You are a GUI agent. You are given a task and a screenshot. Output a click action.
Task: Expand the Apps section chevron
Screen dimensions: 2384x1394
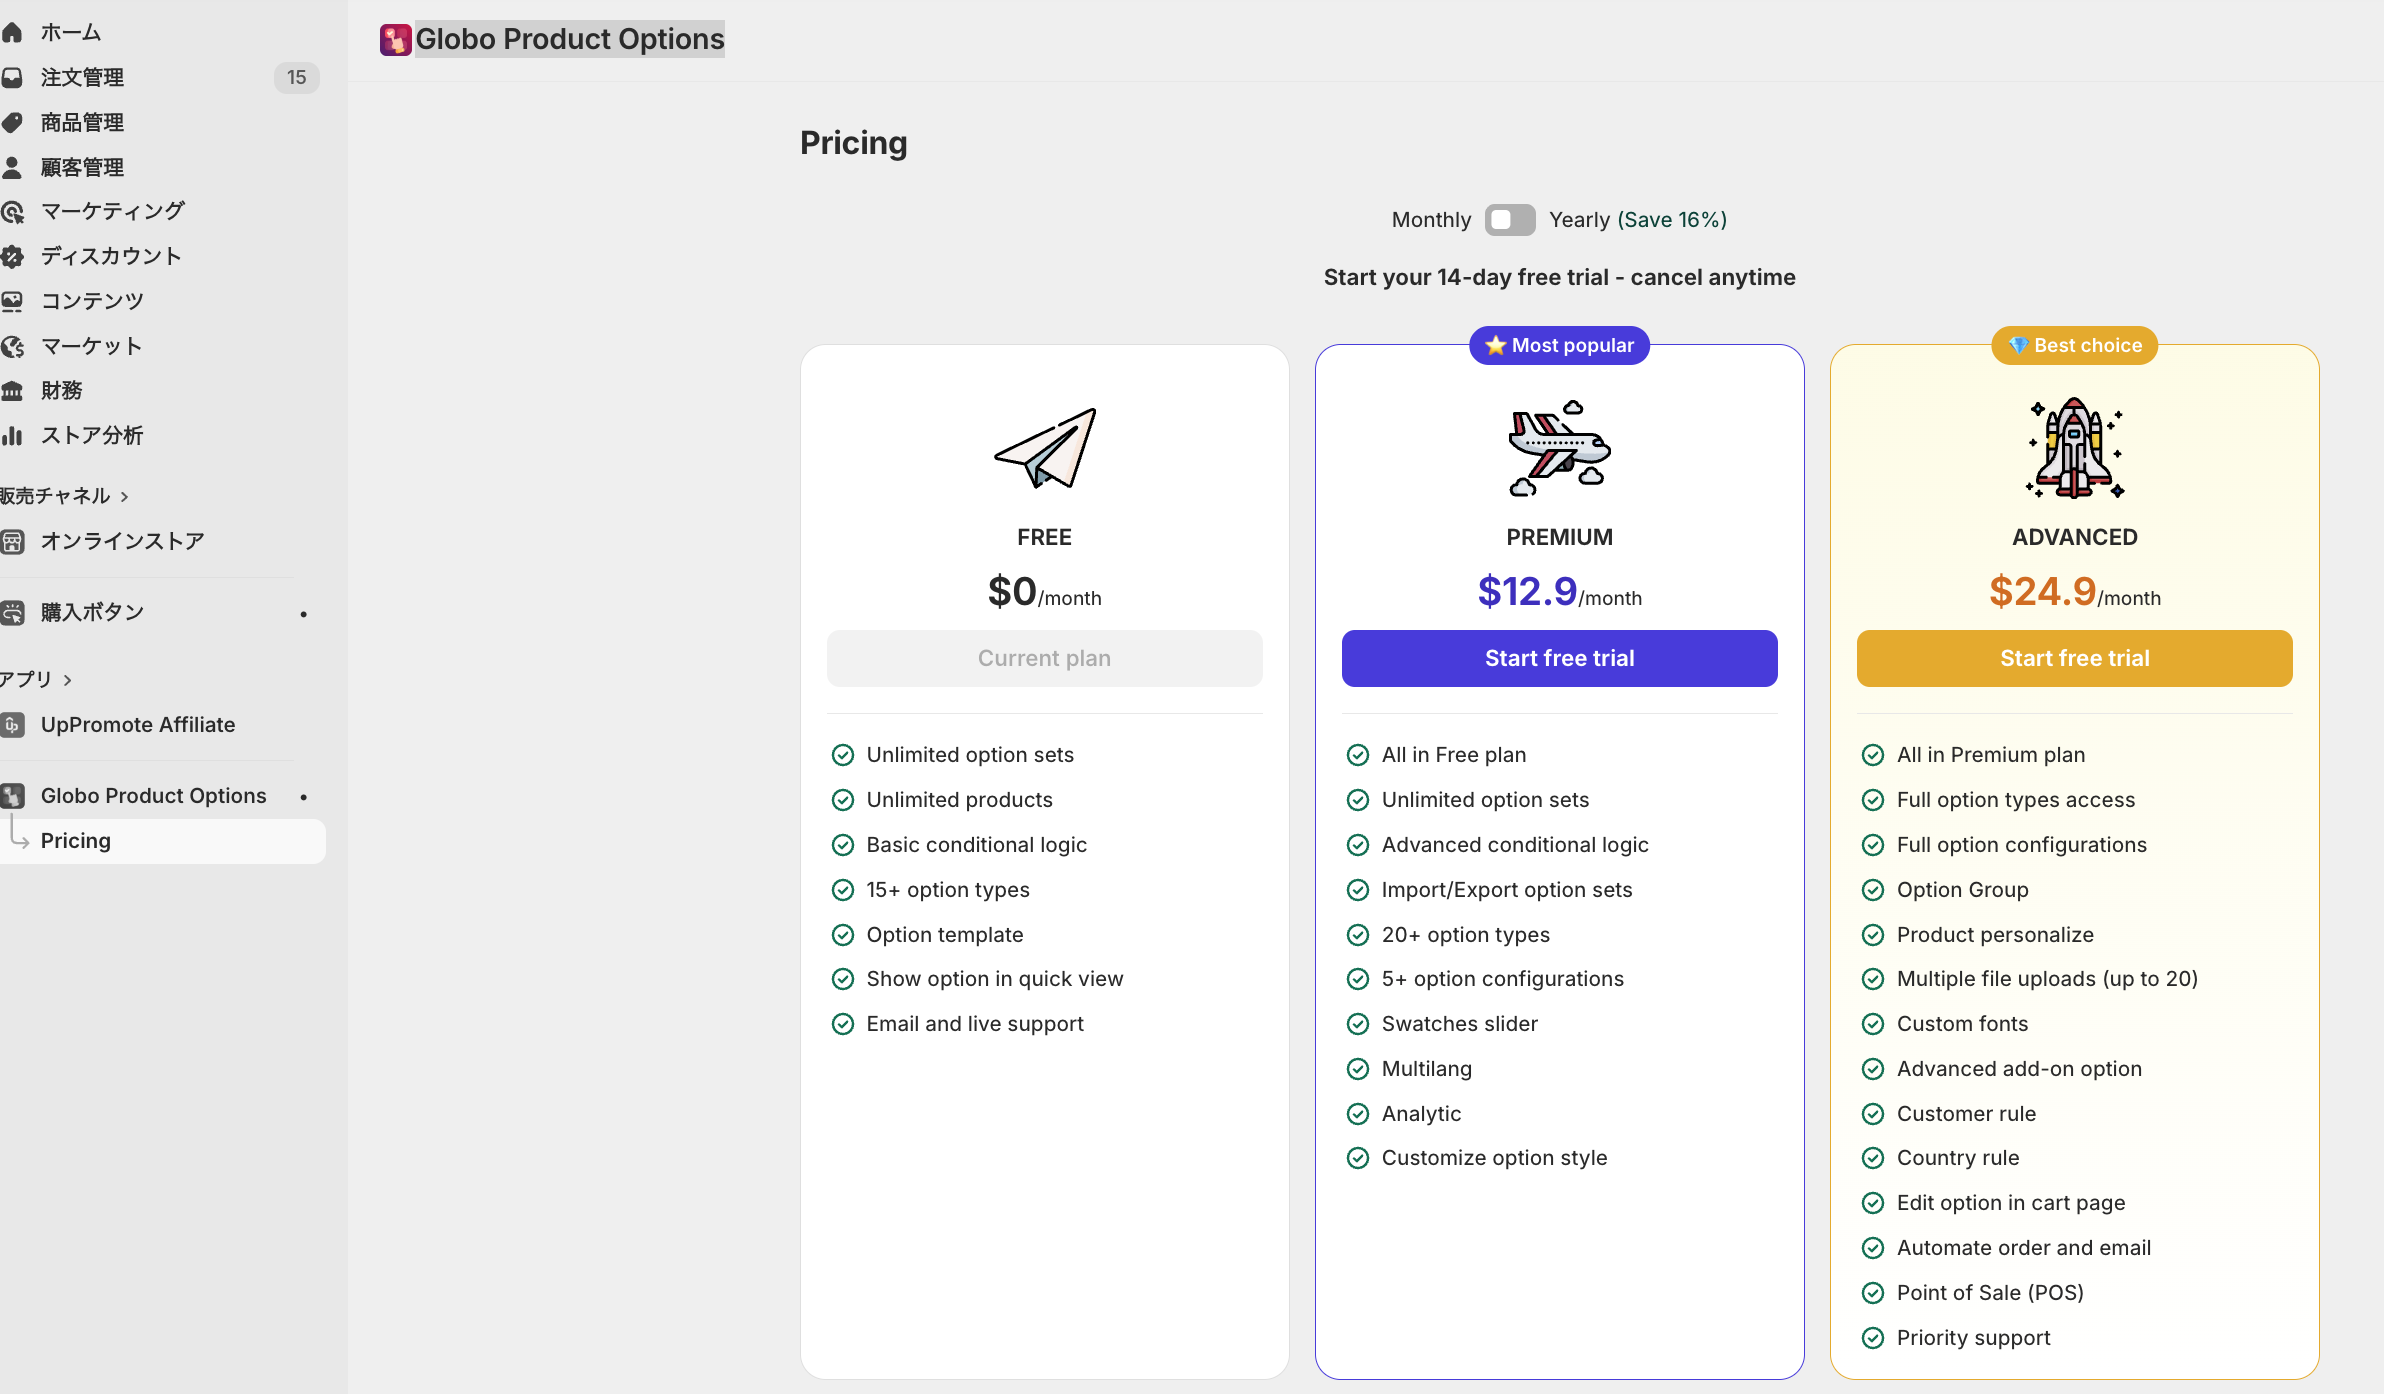pos(68,681)
